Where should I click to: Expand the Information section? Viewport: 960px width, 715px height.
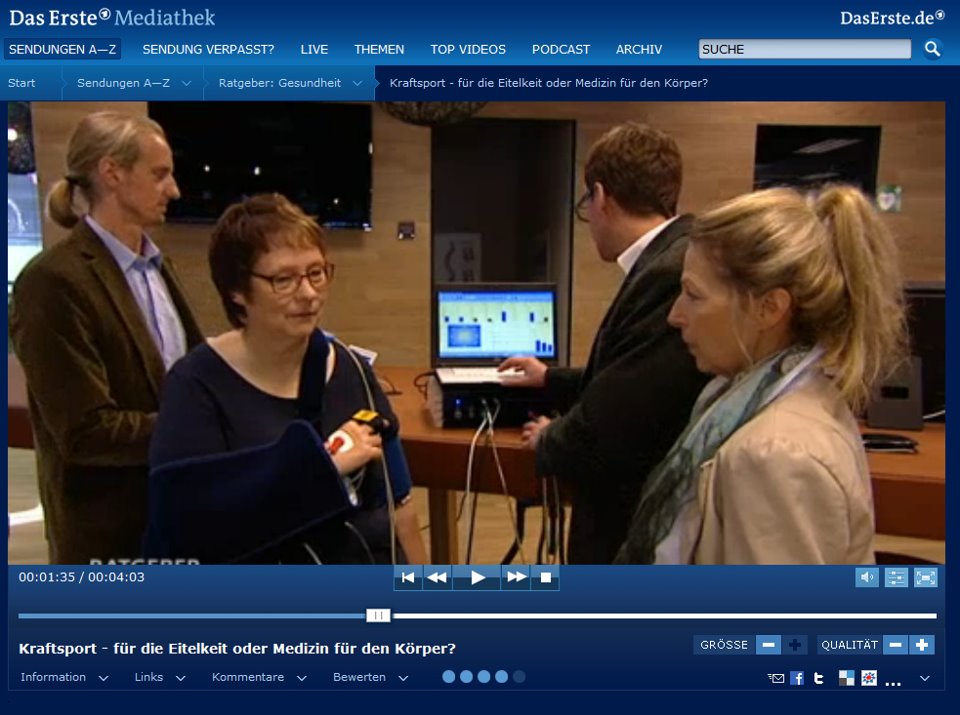64,677
